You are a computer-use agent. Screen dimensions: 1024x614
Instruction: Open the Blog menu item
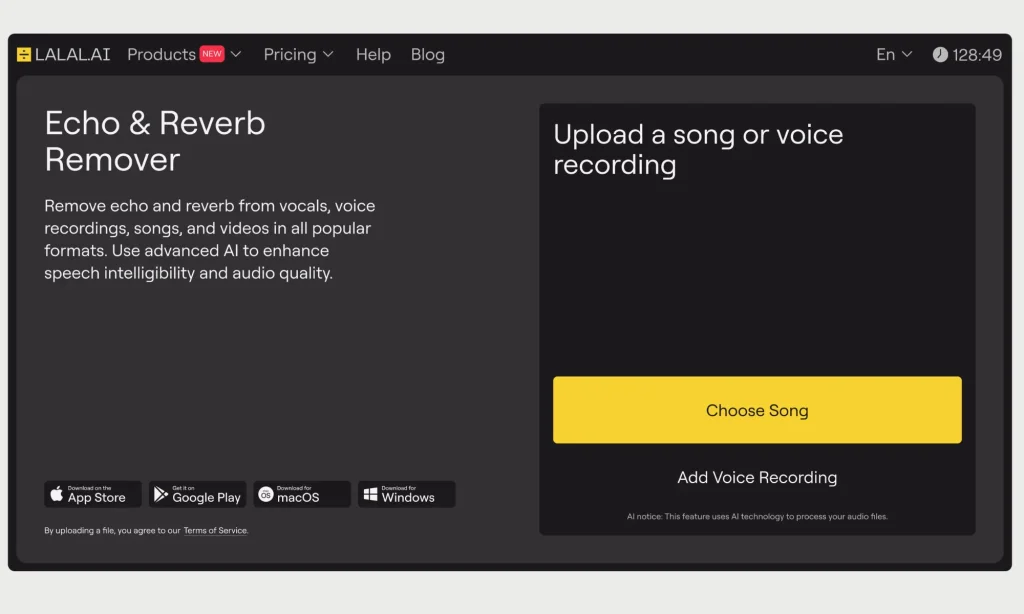coord(428,55)
